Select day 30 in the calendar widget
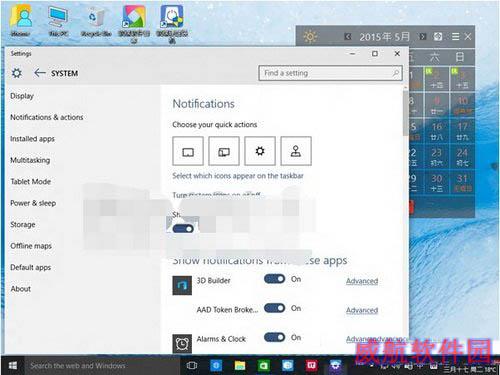The image size is (500, 375). (437, 183)
